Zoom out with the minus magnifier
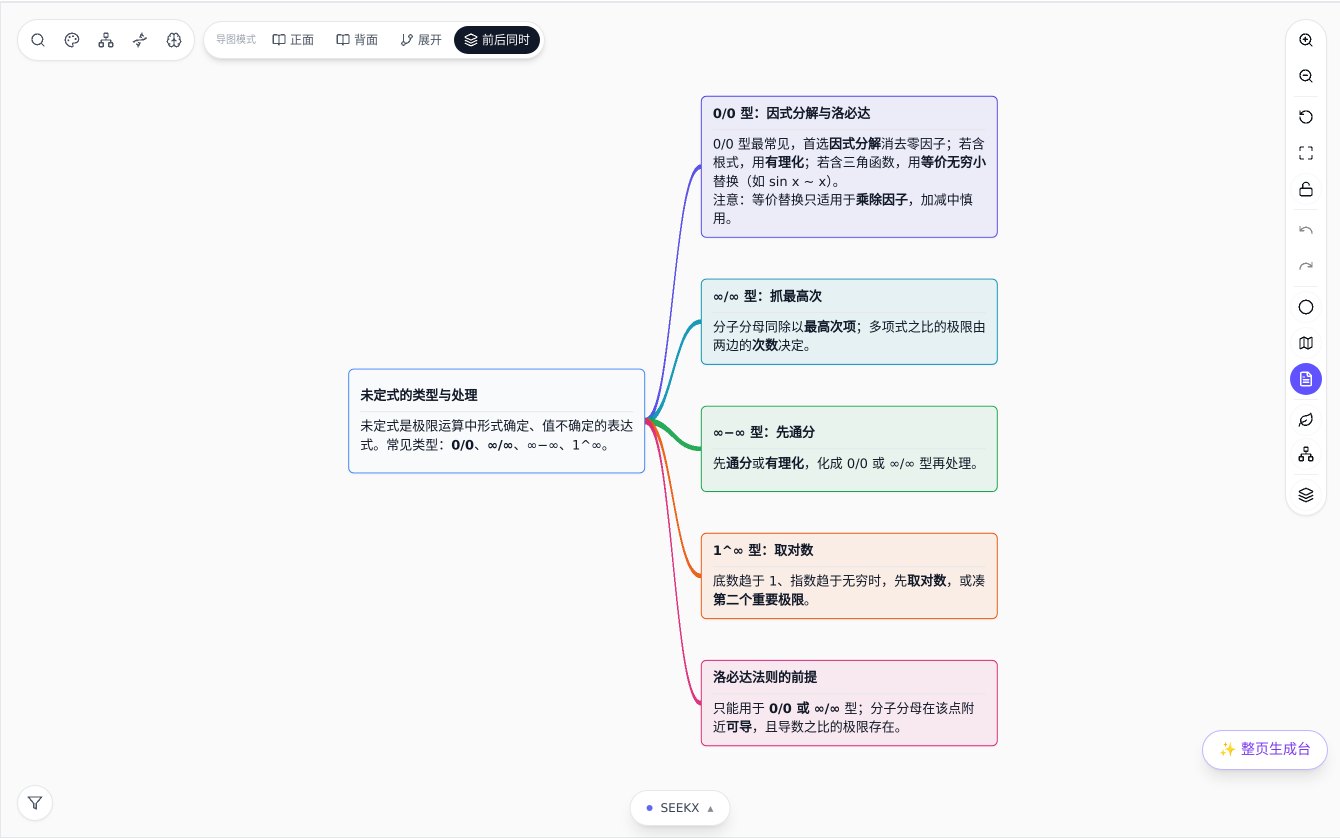Image resolution: width=1340 pixels, height=838 pixels. (1306, 76)
